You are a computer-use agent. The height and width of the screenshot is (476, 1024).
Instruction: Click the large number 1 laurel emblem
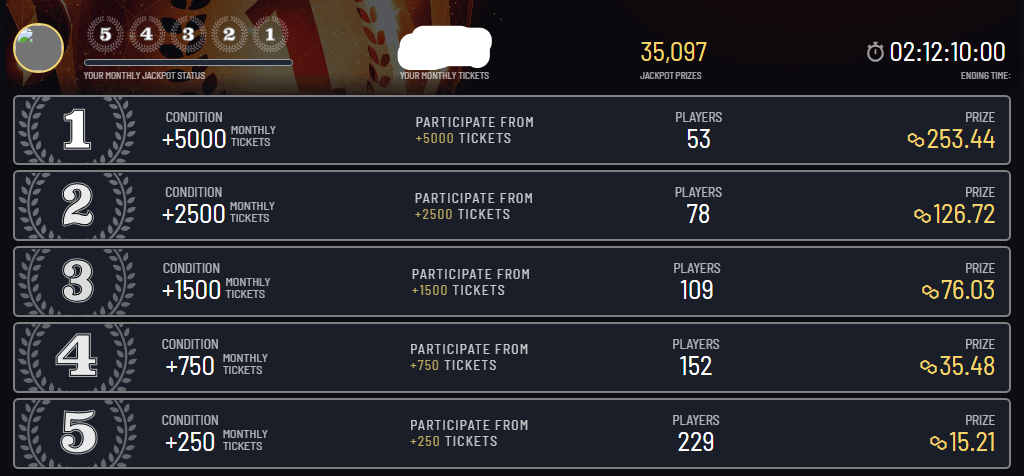click(77, 129)
